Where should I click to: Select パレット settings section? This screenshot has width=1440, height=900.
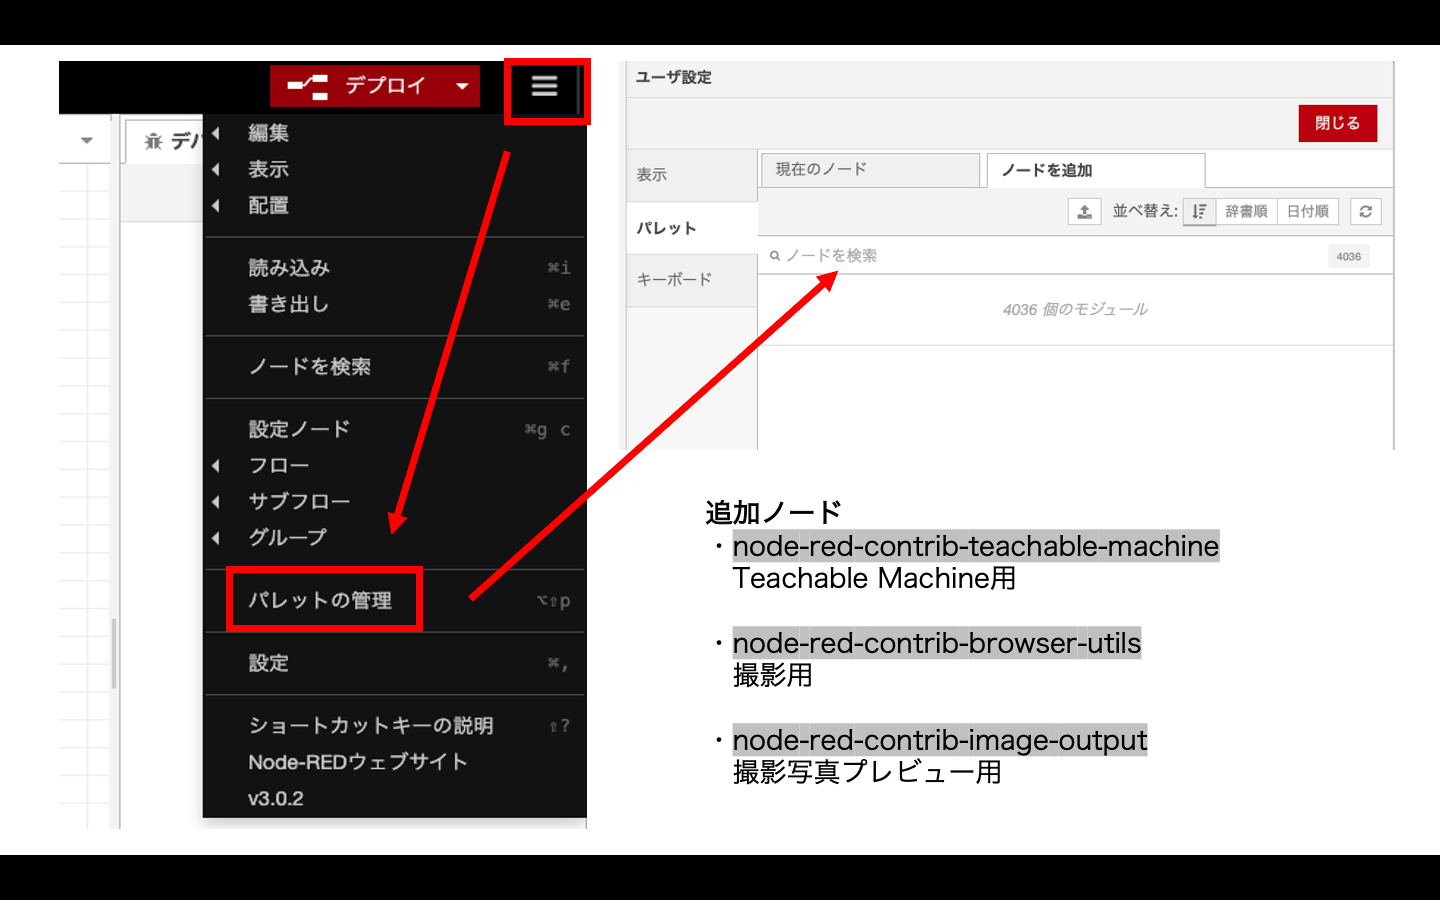(692, 228)
